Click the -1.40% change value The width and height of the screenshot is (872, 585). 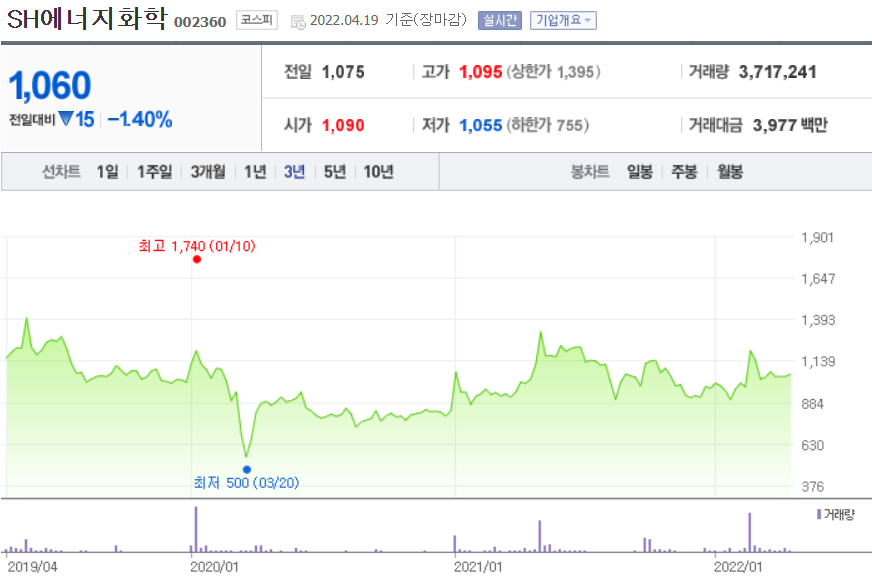(140, 119)
